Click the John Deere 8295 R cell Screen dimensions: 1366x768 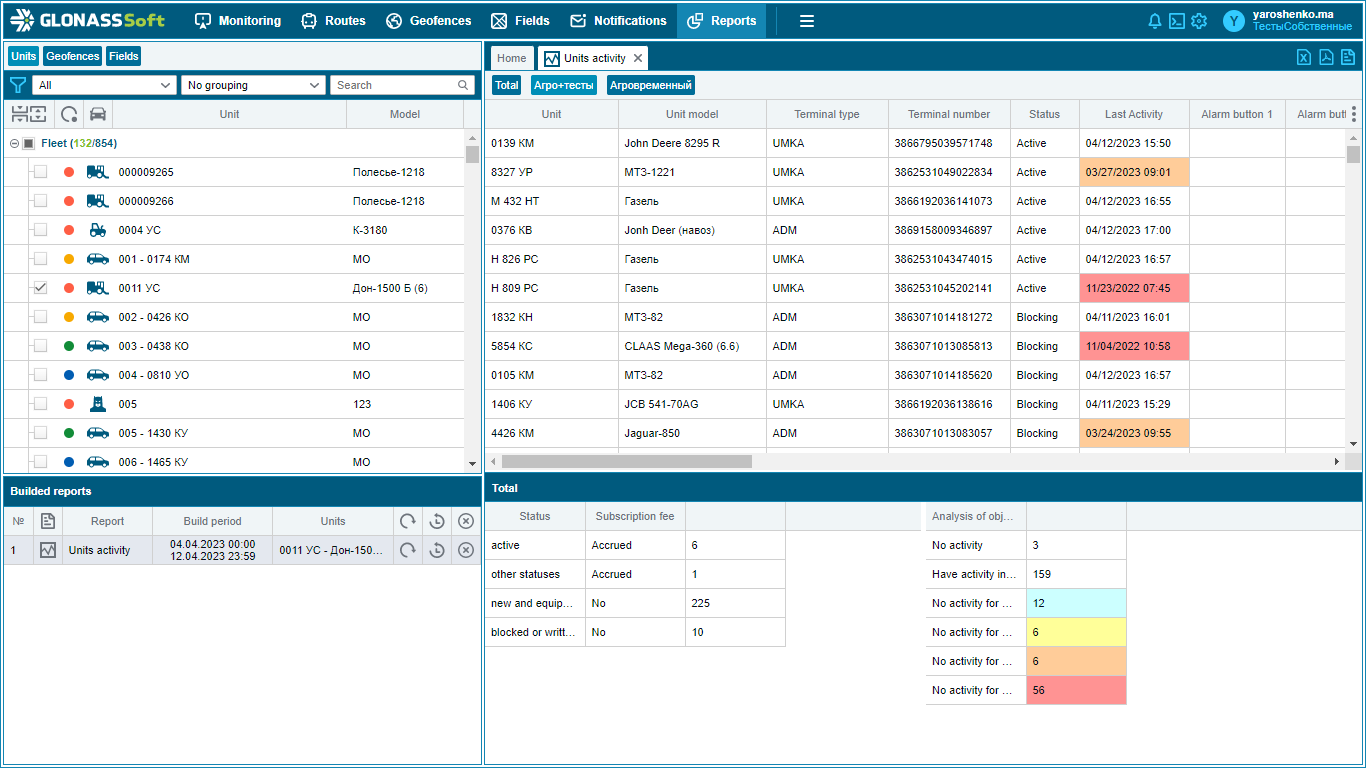click(x=692, y=143)
